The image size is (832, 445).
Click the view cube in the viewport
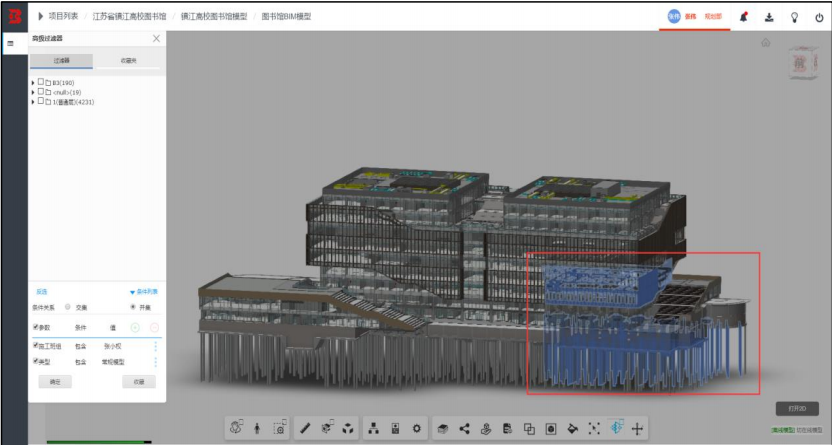tap(802, 63)
